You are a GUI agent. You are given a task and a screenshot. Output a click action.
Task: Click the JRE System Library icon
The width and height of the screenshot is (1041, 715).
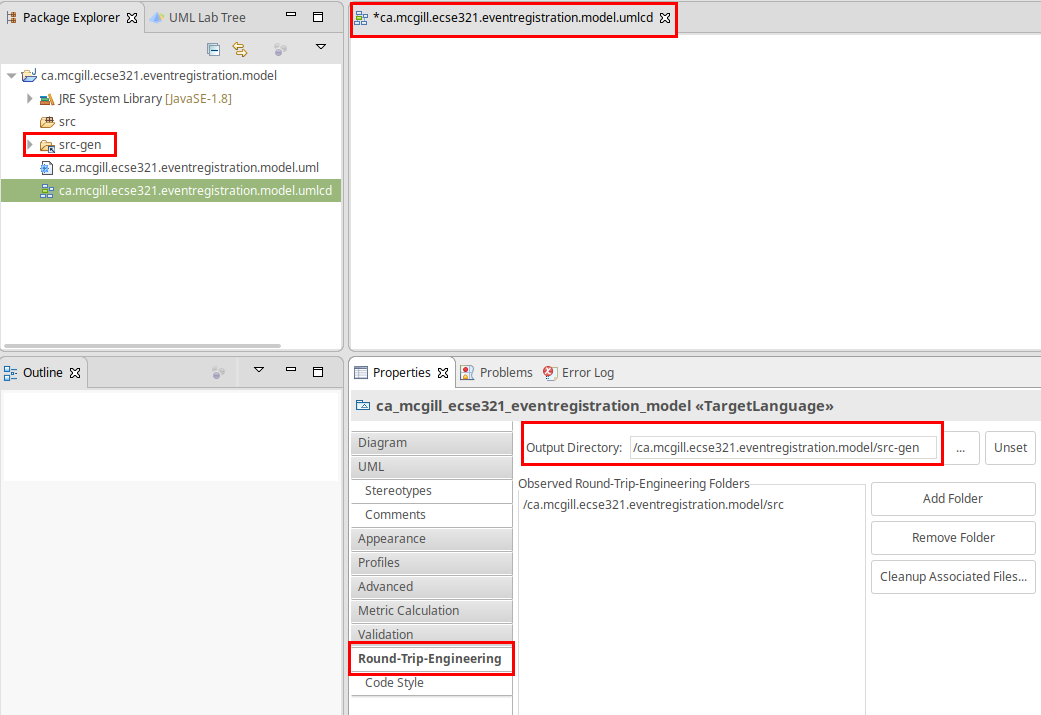(46, 100)
